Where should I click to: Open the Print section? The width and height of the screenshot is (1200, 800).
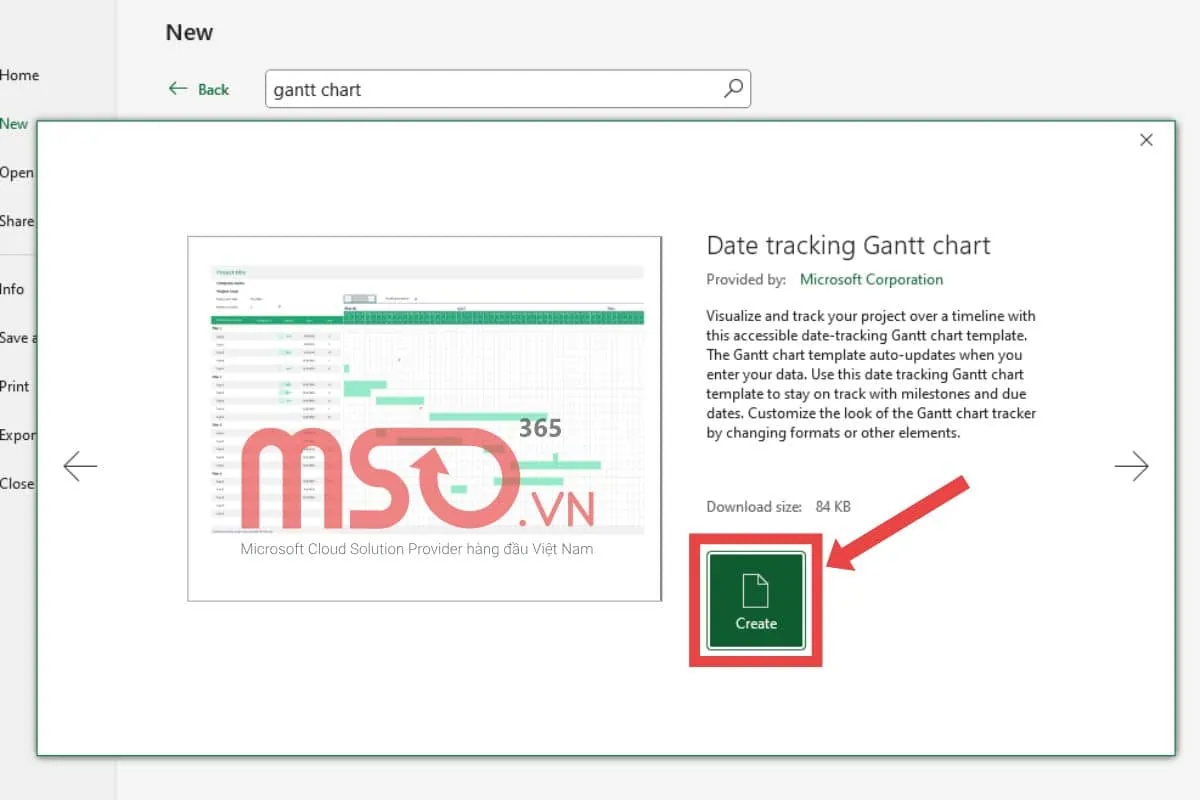[14, 386]
